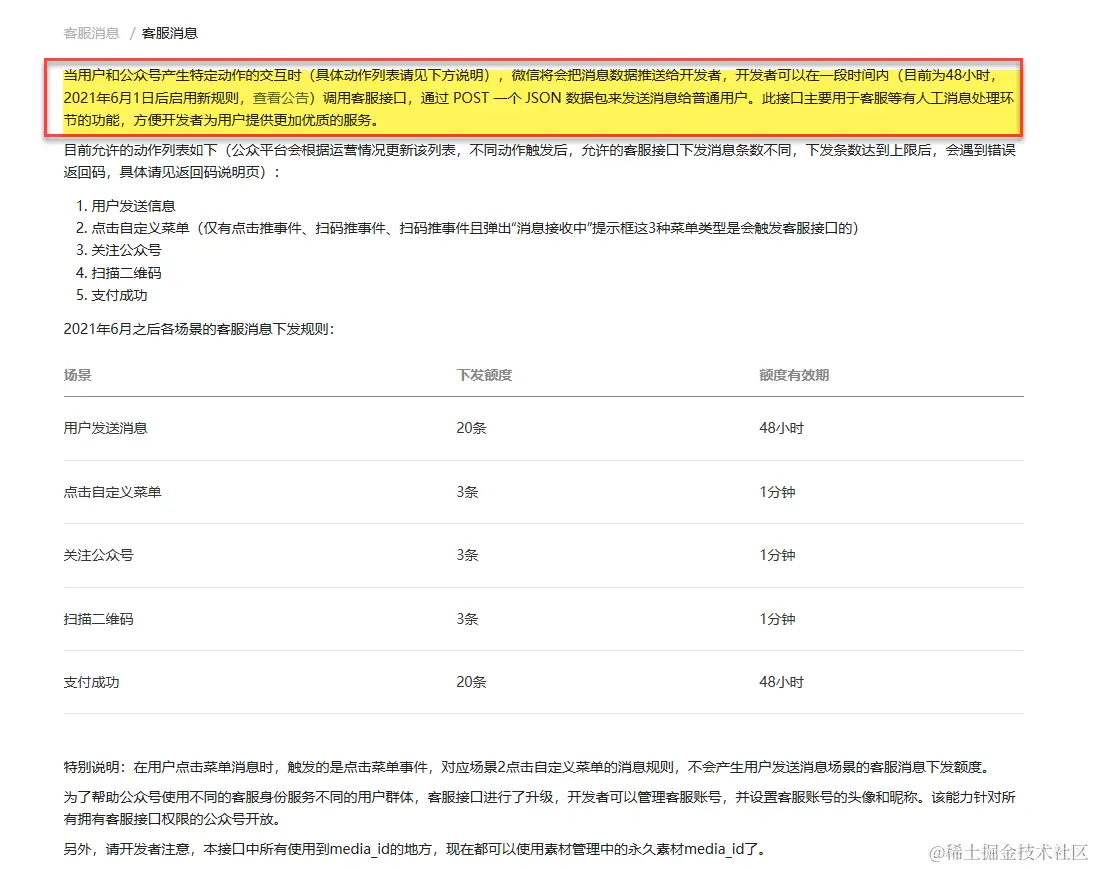
Task: Click table header 下发额度
Action: pyautogui.click(x=484, y=375)
